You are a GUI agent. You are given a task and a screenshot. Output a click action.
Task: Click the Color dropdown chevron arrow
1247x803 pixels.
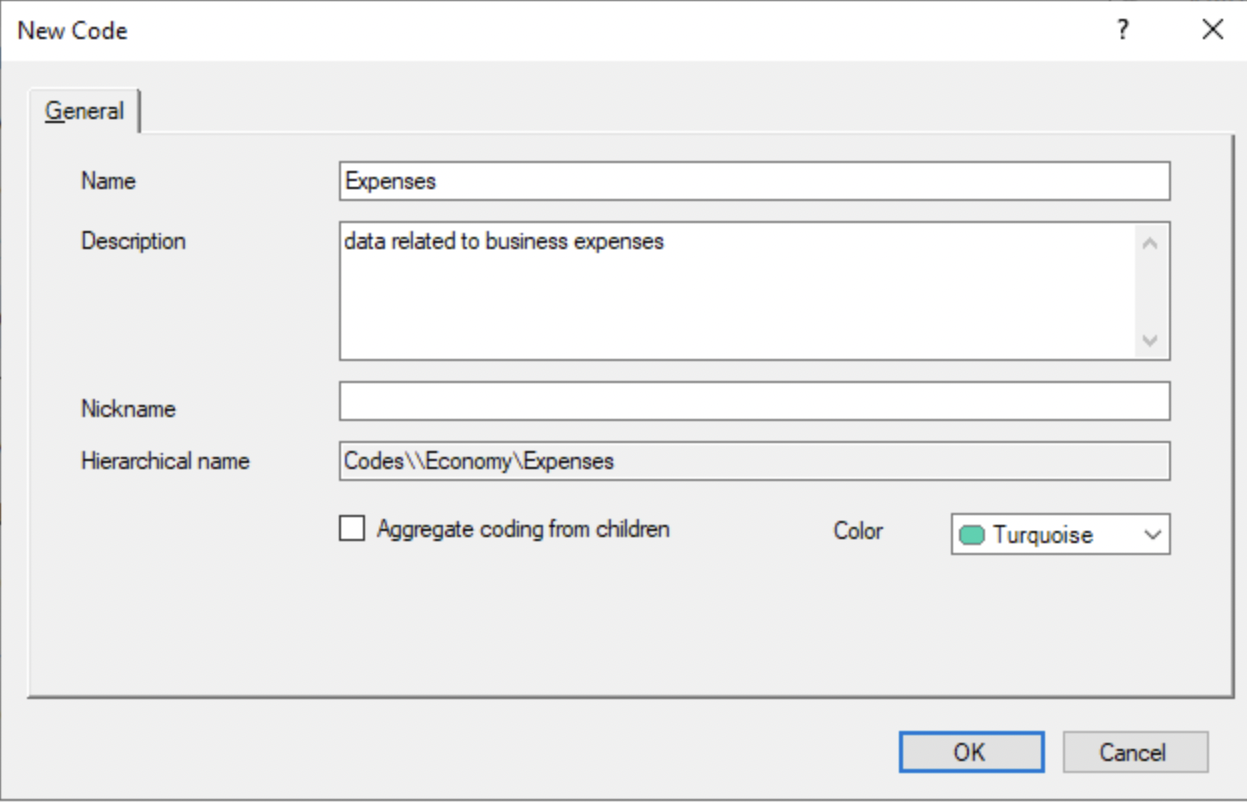(x=1151, y=534)
